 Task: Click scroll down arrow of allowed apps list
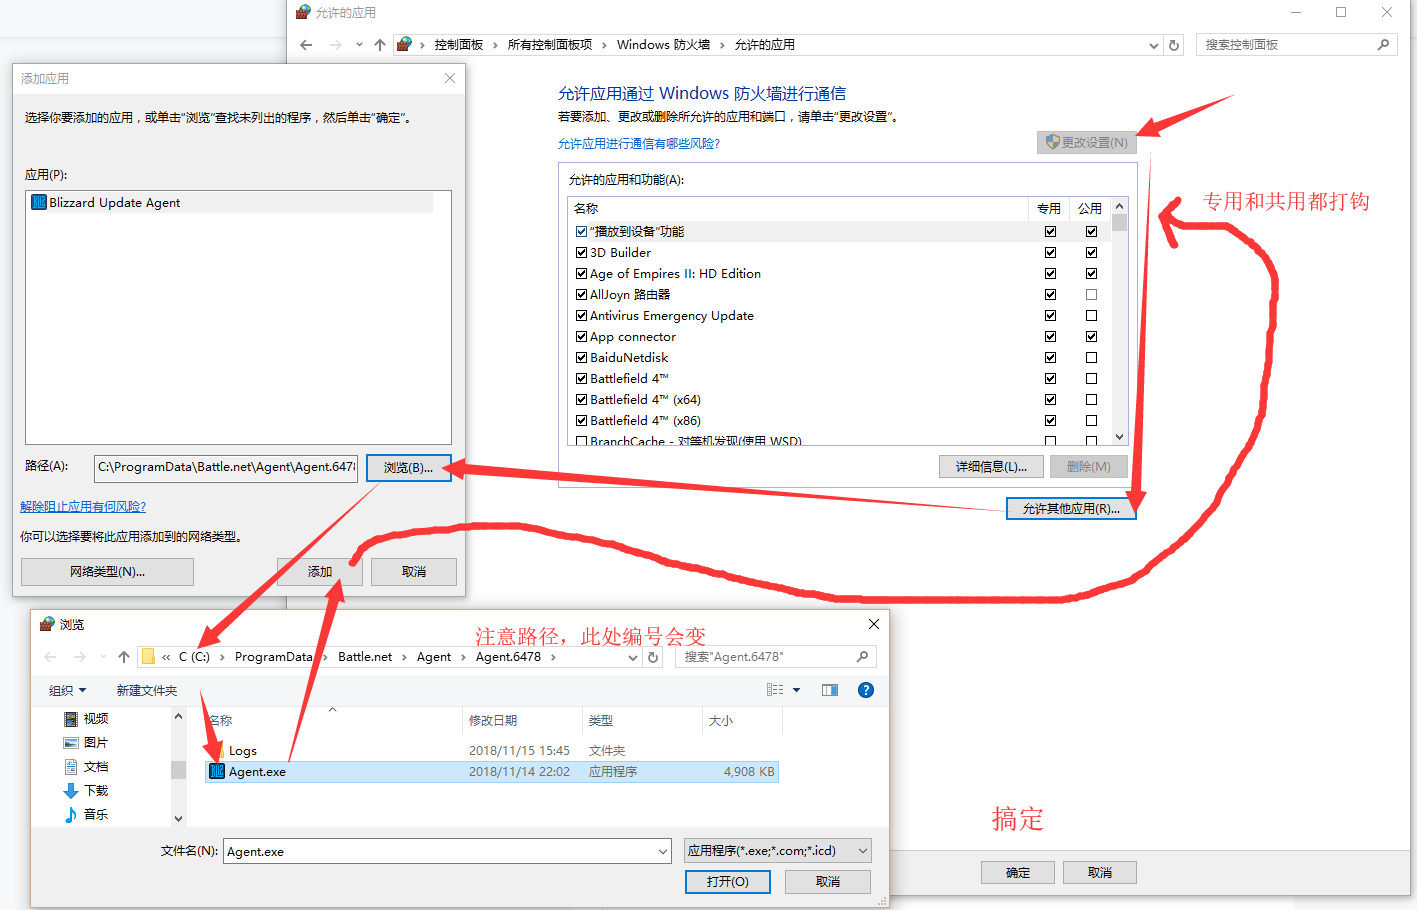pos(1119,437)
